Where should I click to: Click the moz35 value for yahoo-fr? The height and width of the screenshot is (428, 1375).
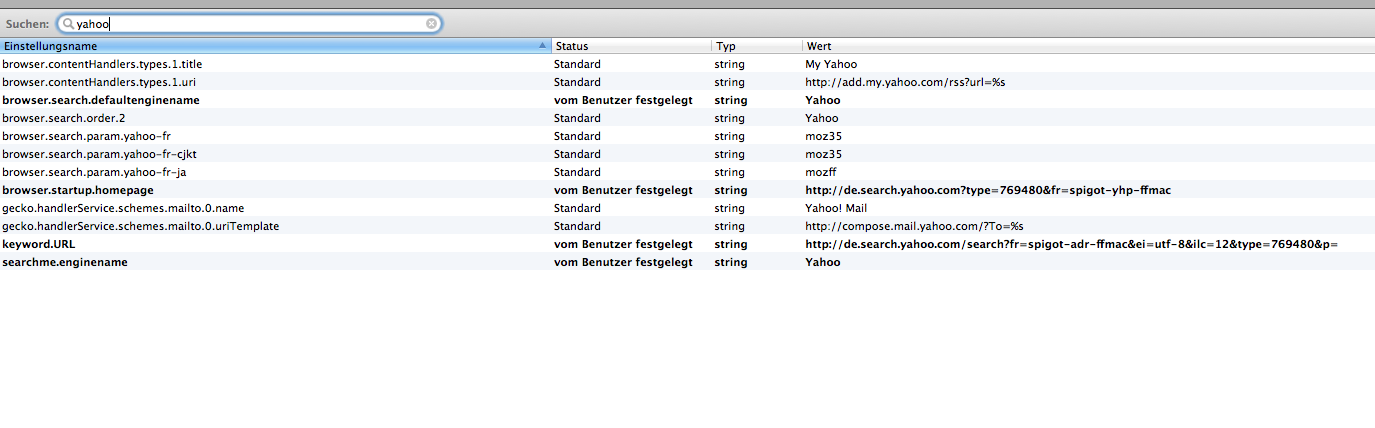(x=824, y=136)
